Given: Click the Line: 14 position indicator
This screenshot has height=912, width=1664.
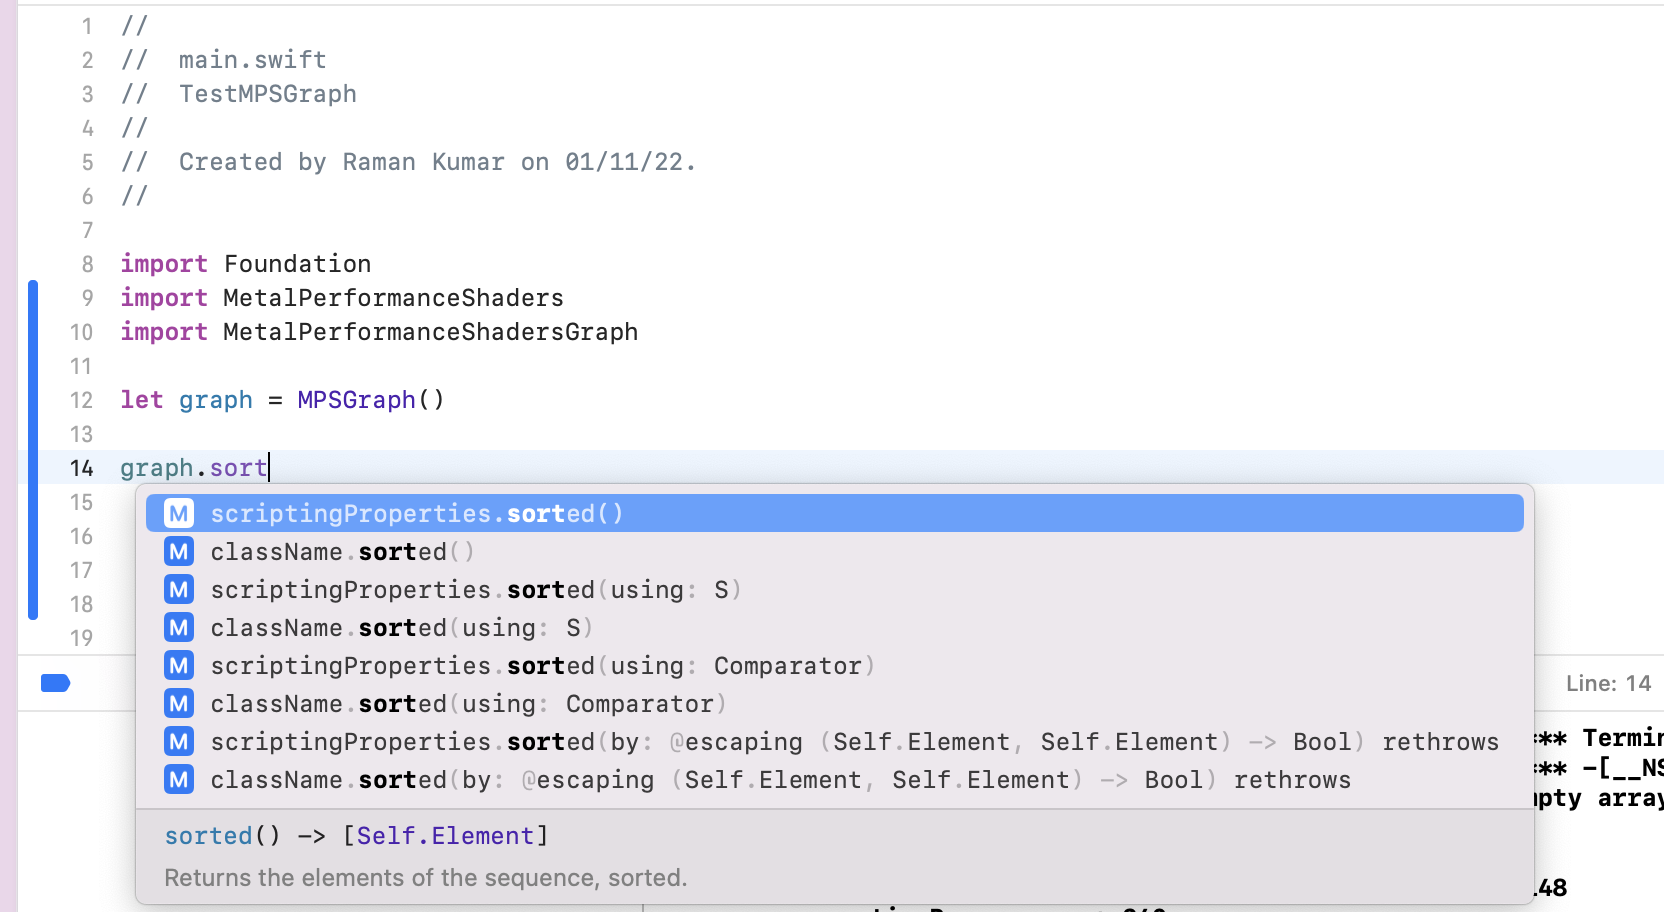Looking at the screenshot, I should tap(1608, 684).
